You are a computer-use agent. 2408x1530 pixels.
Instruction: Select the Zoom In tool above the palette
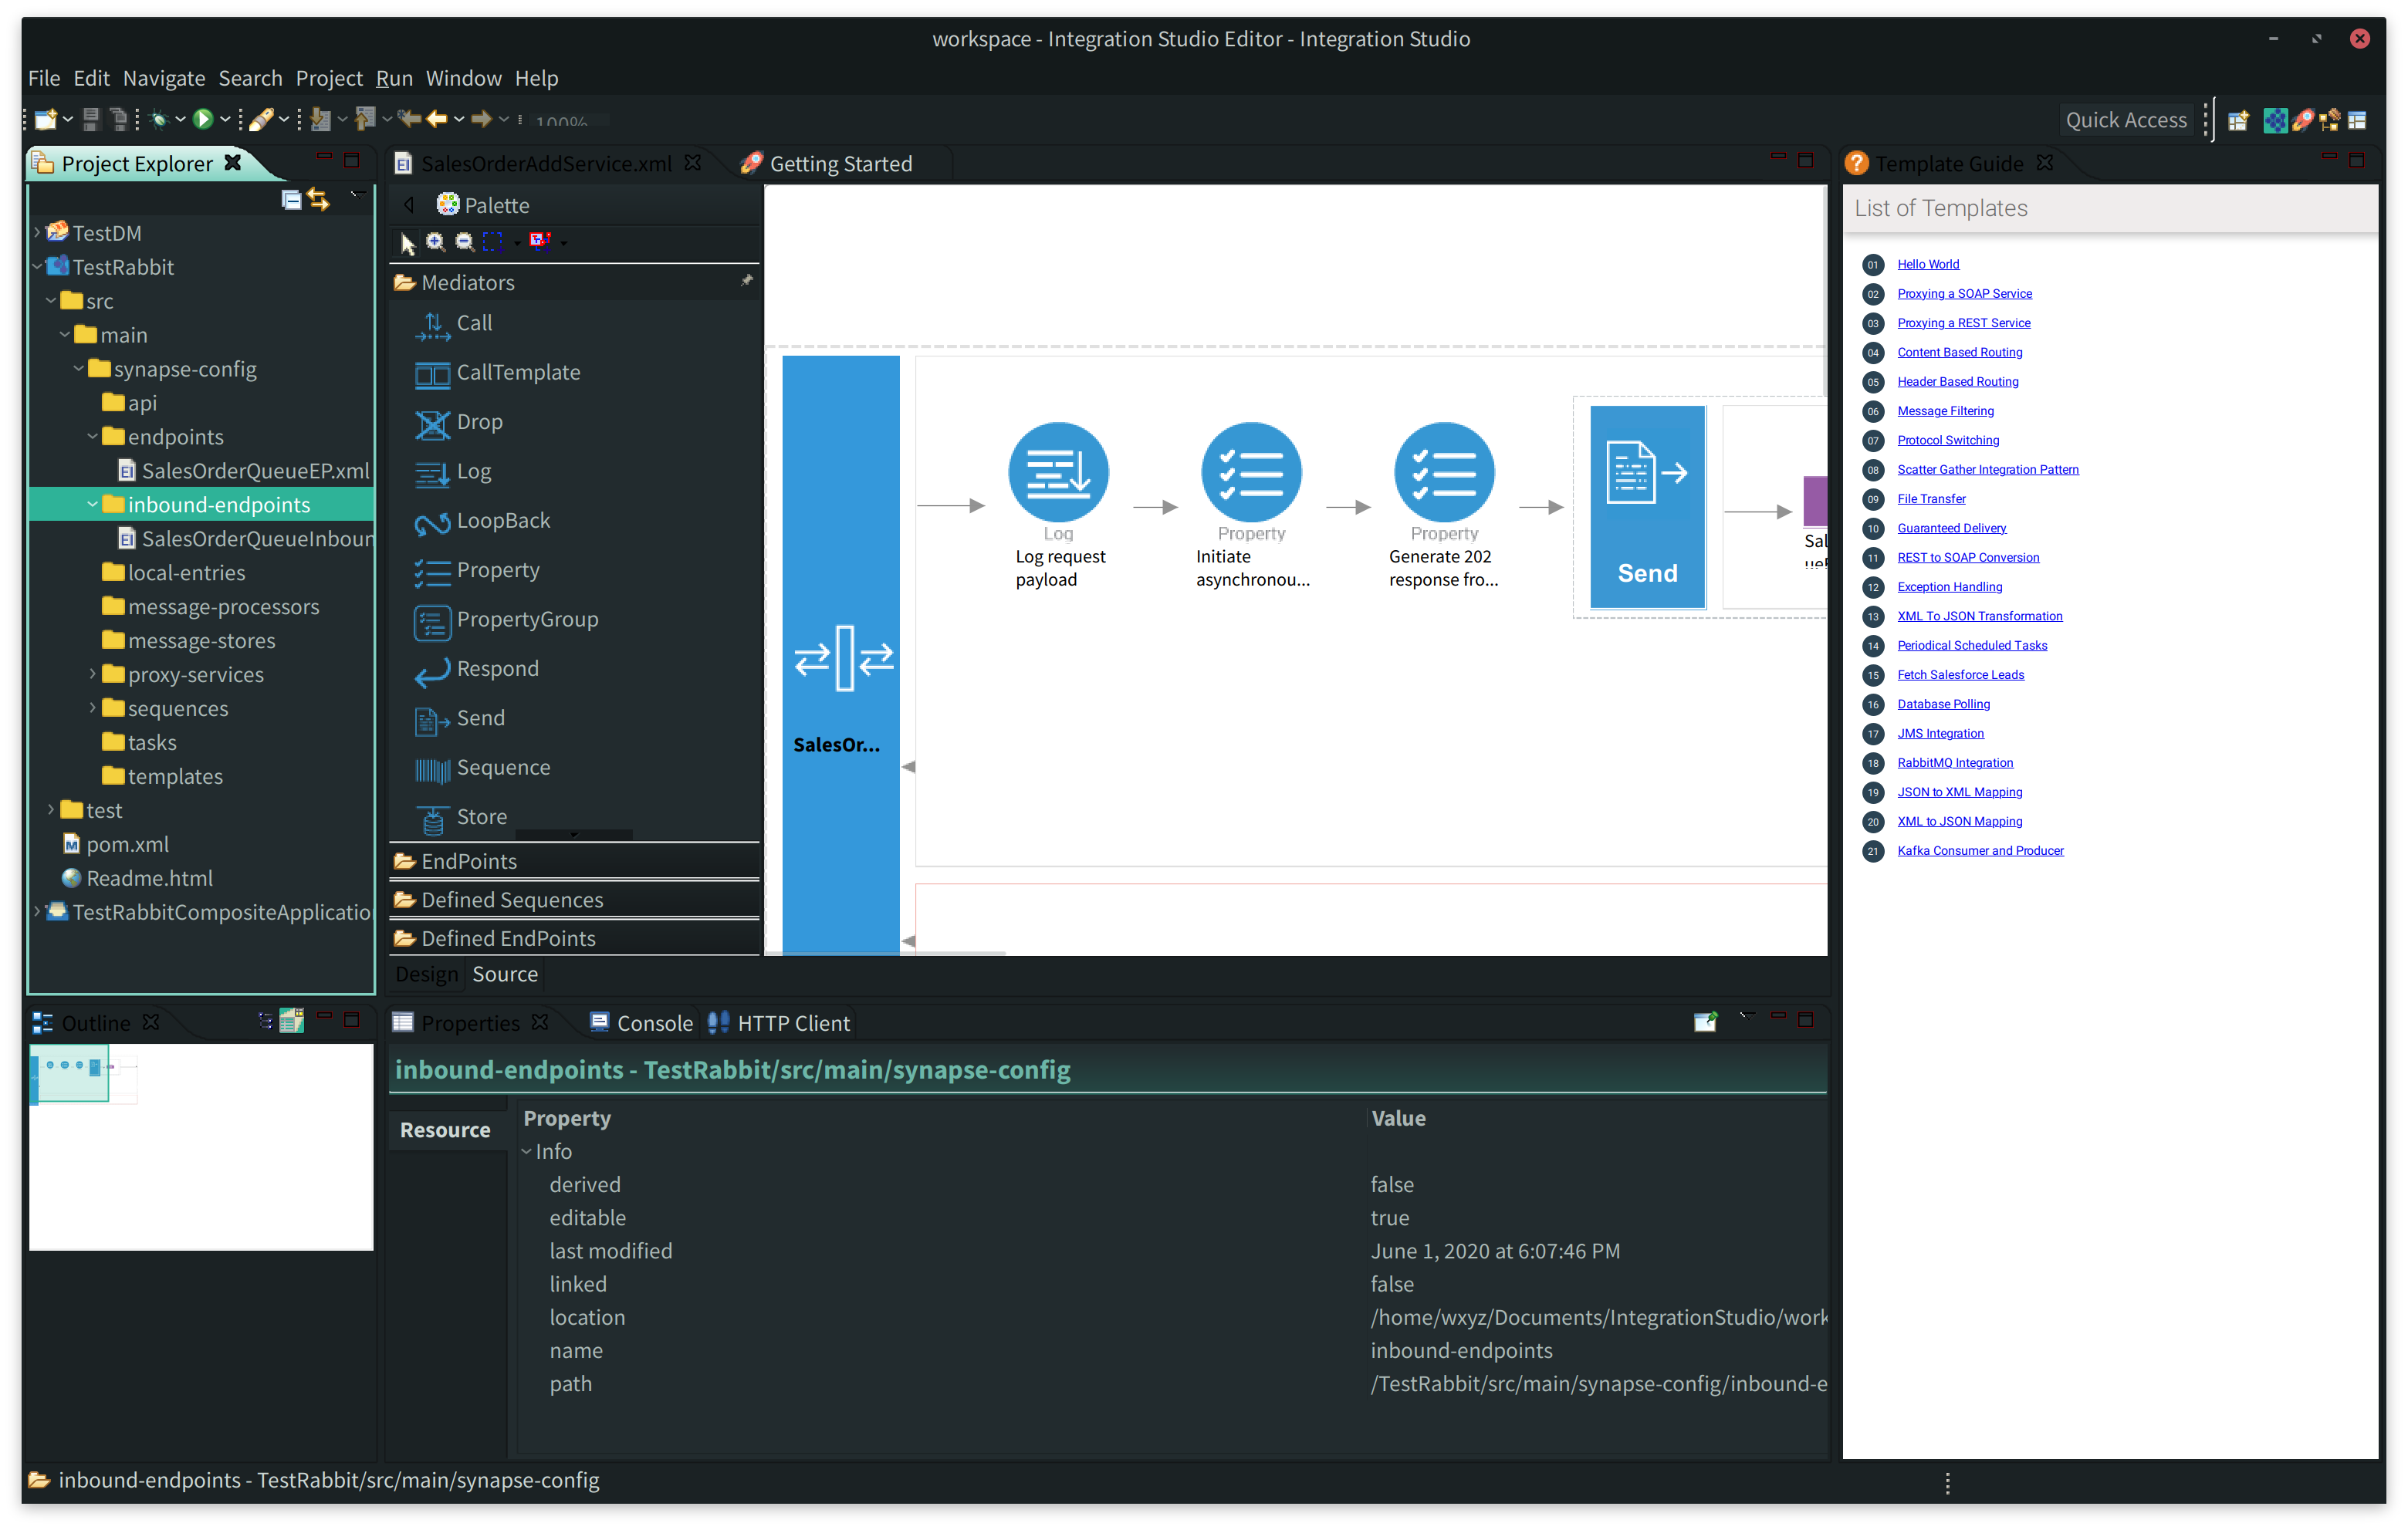coord(435,241)
